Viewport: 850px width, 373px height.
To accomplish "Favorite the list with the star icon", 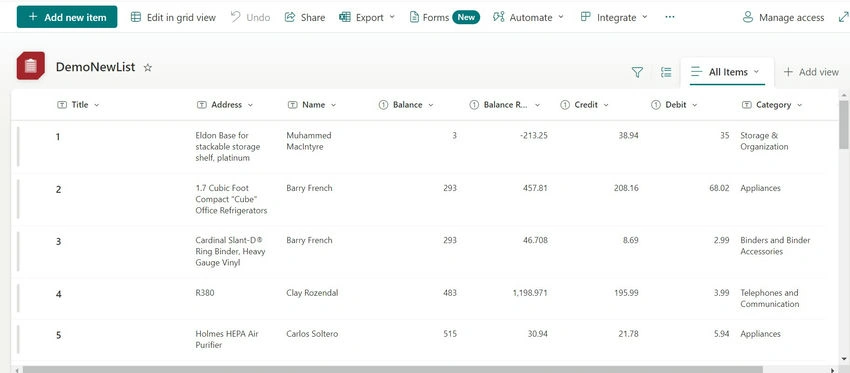I will click(147, 68).
